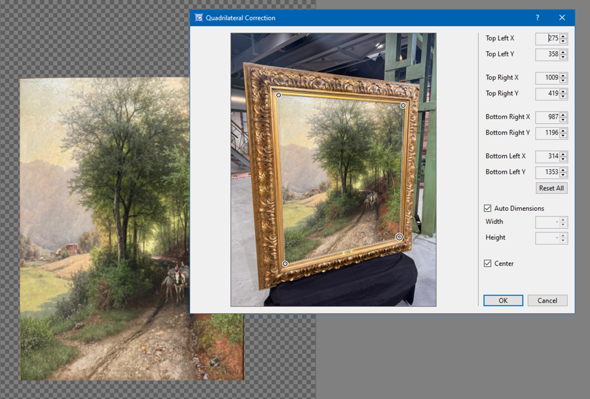Click the Top Right Y input field

coord(547,93)
